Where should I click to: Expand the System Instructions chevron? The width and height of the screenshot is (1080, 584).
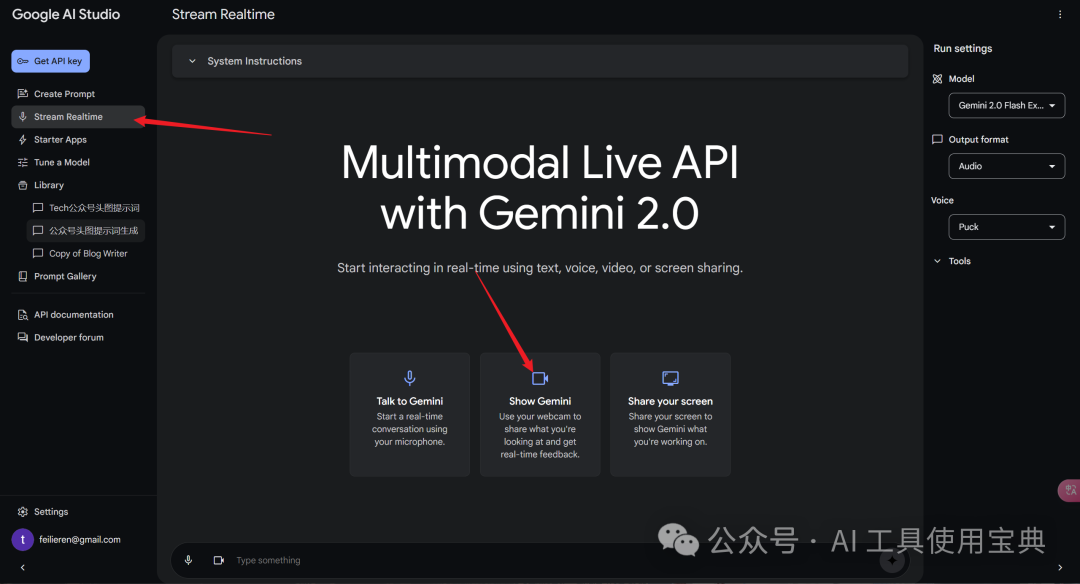192,61
